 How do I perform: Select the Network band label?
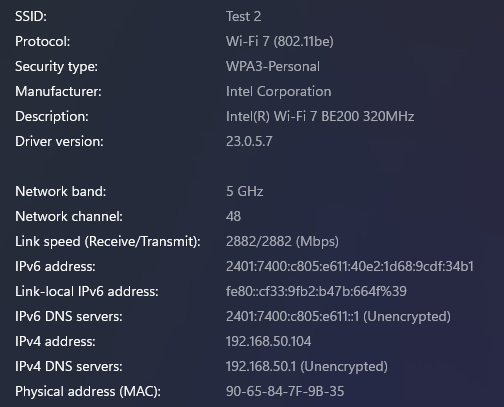(61, 191)
